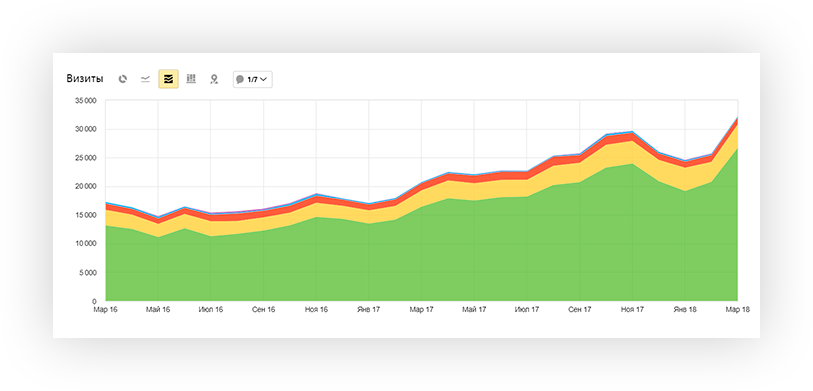The image size is (813, 391).
Task: Click the 25 000 y-axis label
Action: point(86,158)
